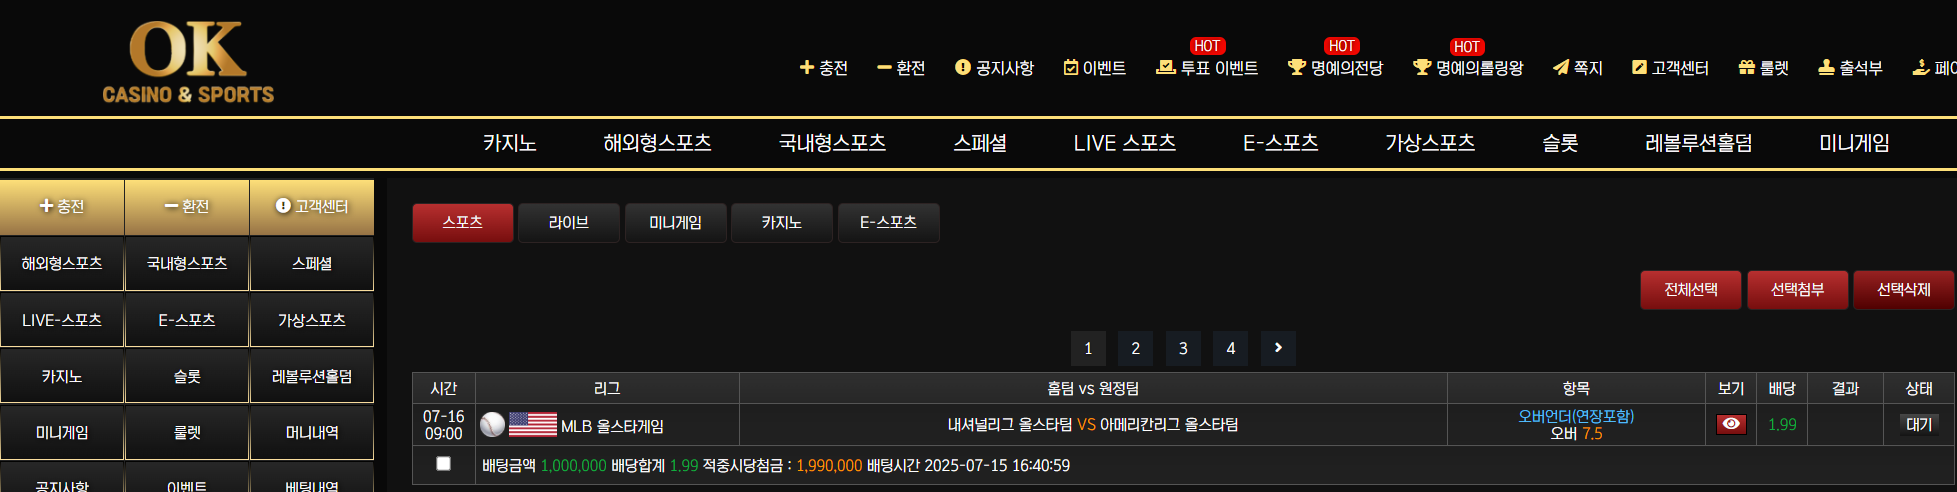
Task: Click 오버언더(연장포함) bet type link
Action: (1576, 416)
